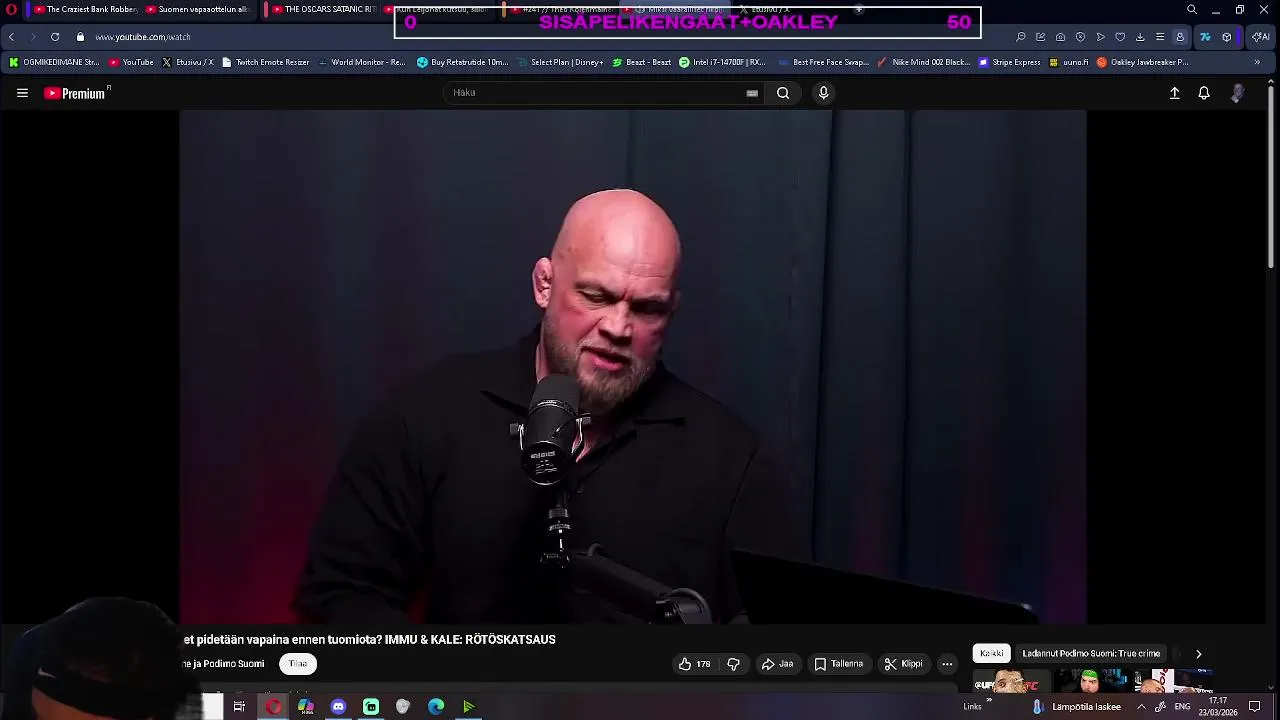Like the video with thumbs up
Viewport: 1280px width, 720px height.
pos(695,664)
